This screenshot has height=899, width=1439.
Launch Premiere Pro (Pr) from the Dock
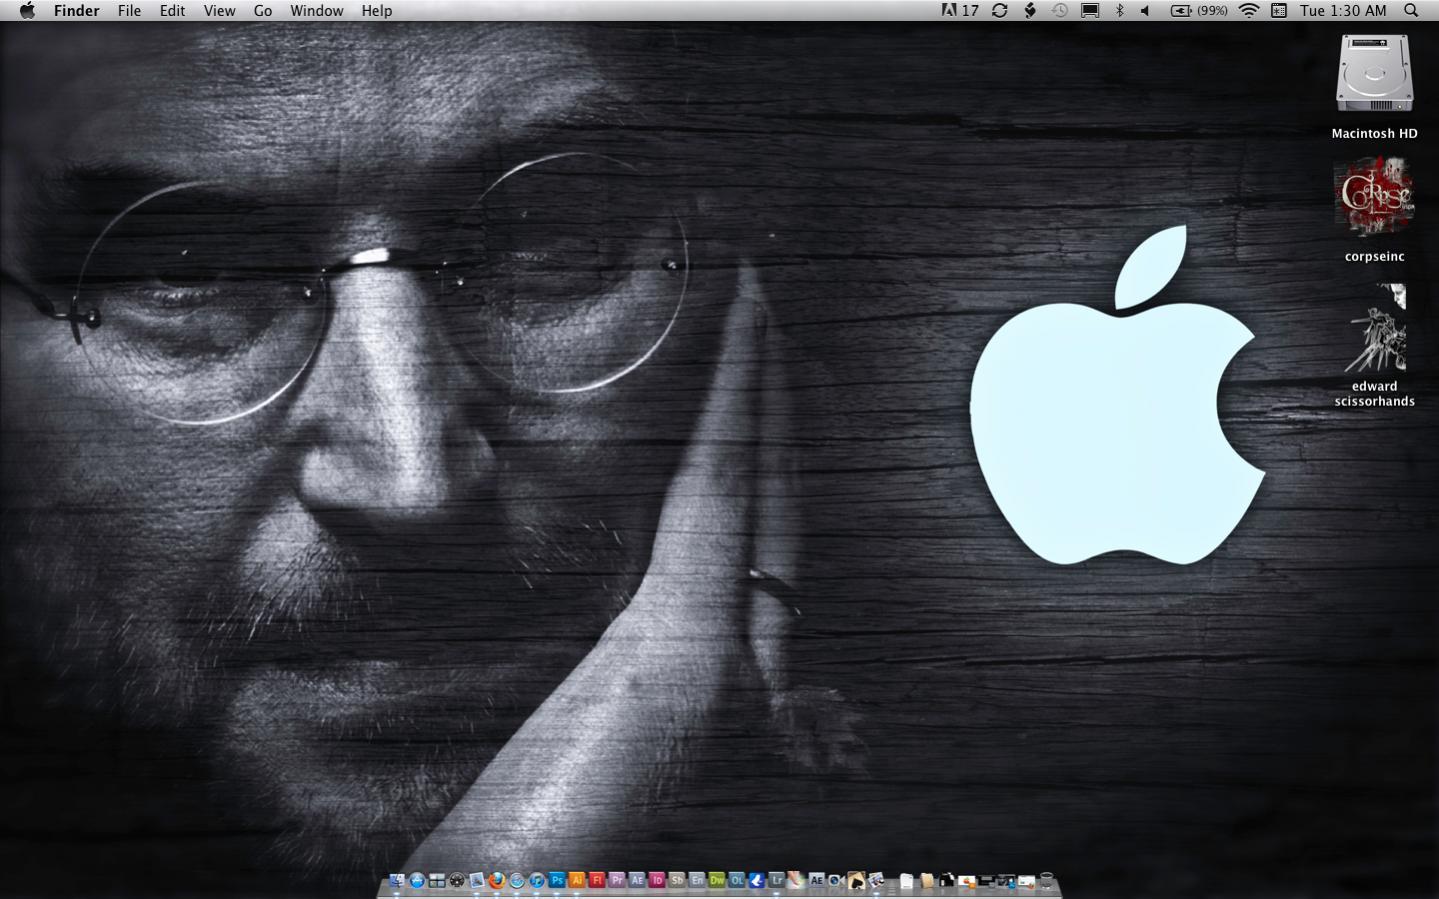click(x=617, y=880)
